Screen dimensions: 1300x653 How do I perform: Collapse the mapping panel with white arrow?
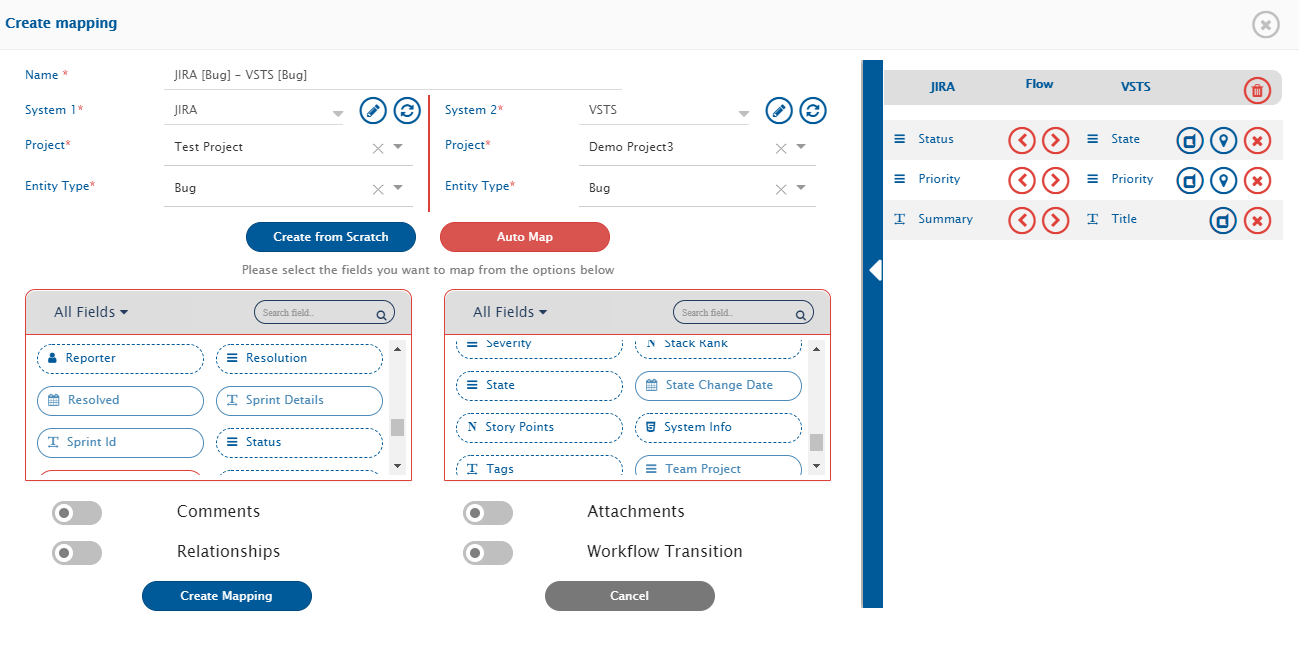tap(874, 270)
